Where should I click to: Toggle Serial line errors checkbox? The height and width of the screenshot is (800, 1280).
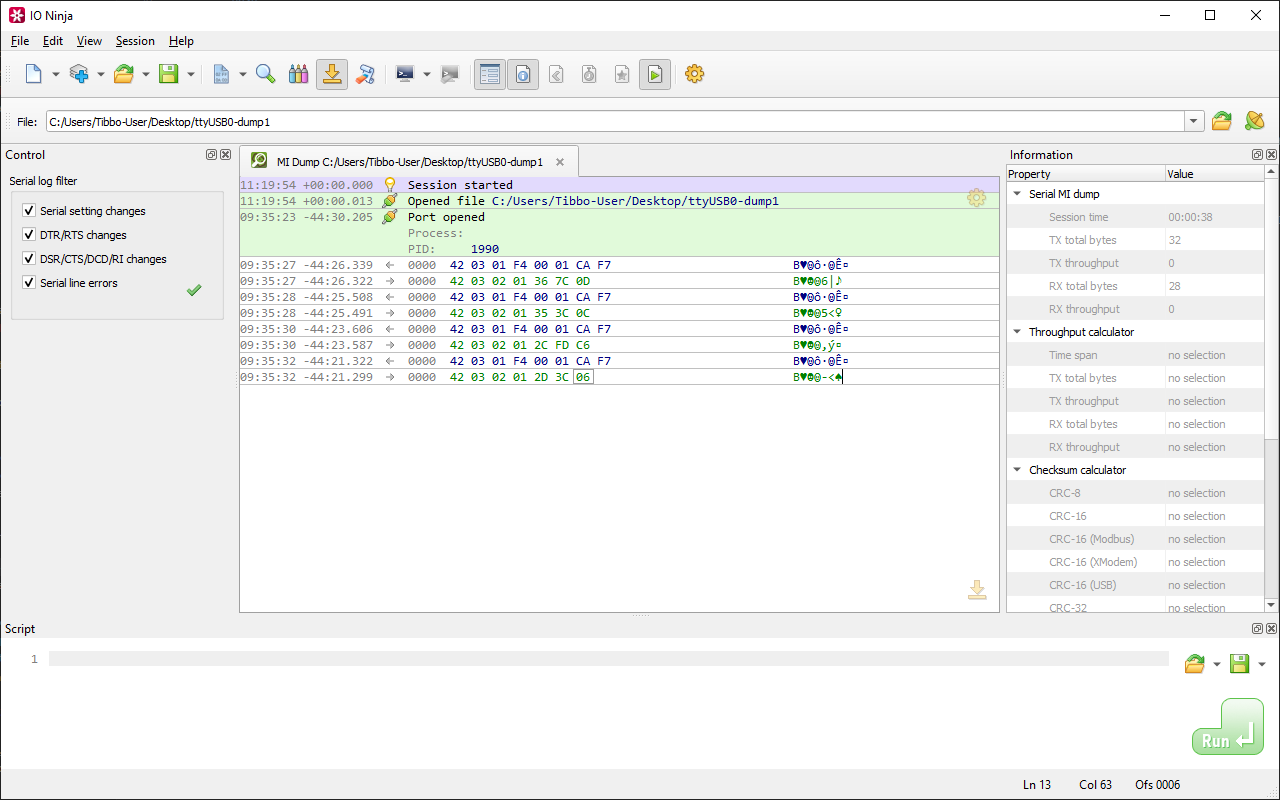[29, 283]
